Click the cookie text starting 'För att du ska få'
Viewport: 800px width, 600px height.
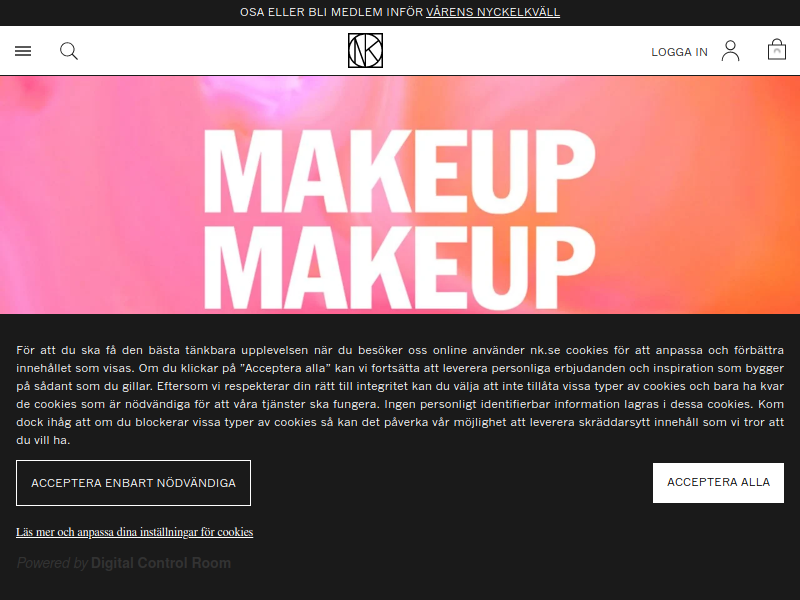click(x=400, y=395)
